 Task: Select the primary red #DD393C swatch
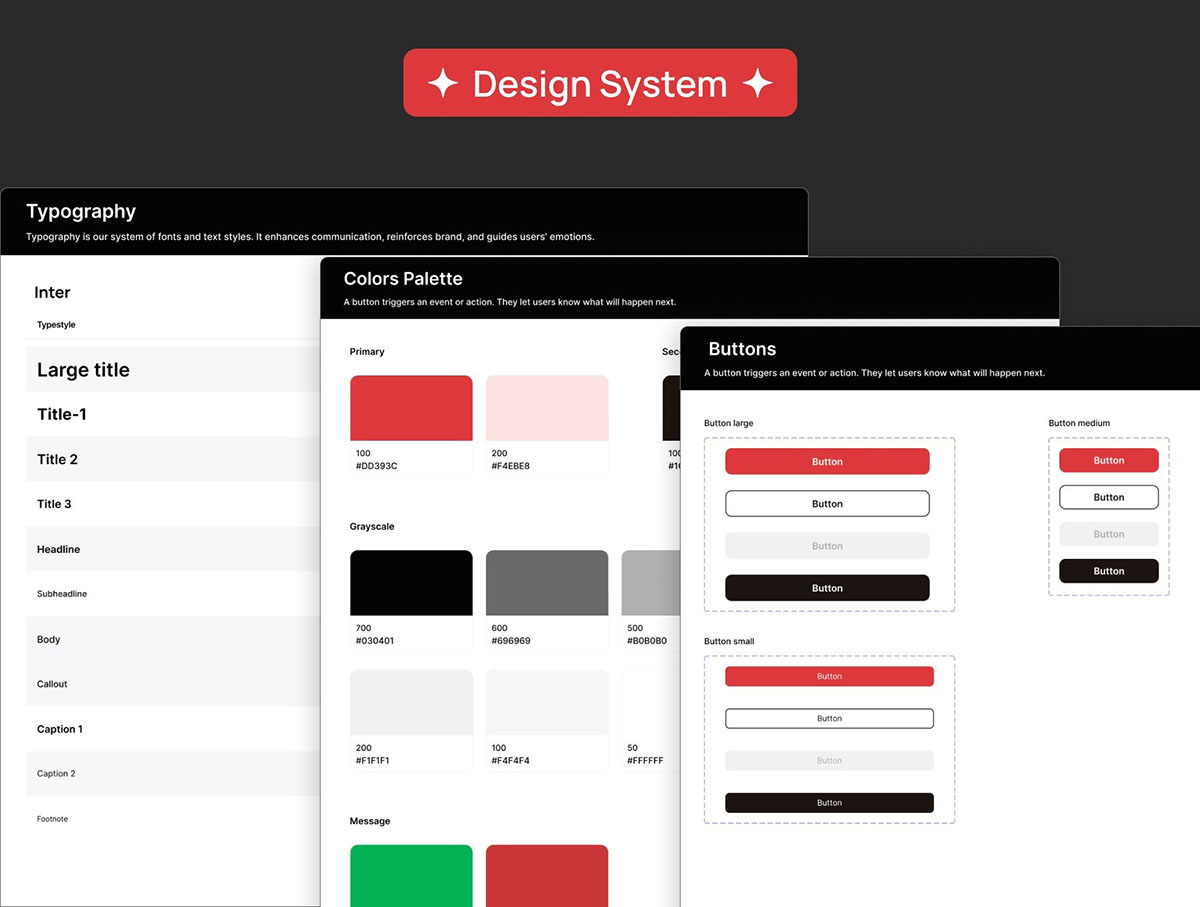coord(411,408)
